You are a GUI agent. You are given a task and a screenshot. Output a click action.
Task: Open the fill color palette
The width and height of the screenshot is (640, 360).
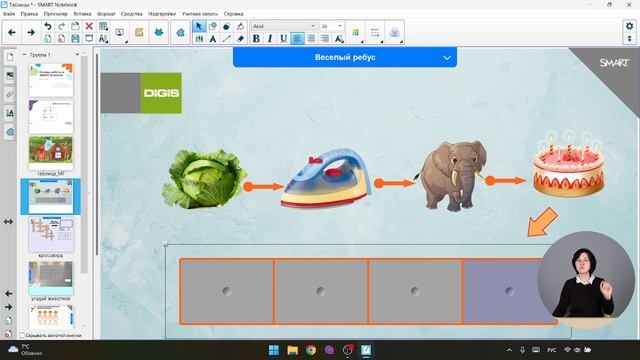(x=356, y=32)
